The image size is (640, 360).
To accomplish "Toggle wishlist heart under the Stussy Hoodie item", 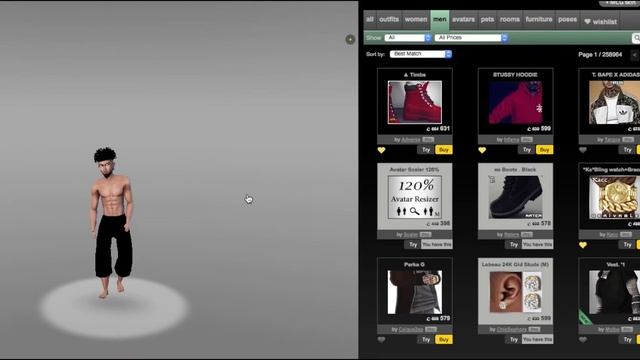I will (x=482, y=150).
